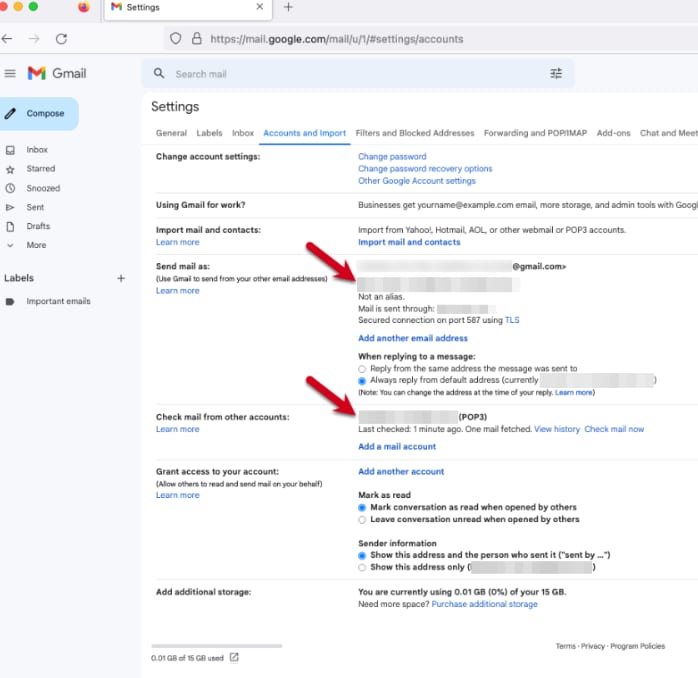Image resolution: width=698 pixels, height=678 pixels.
Task: Click the browser back arrow
Action: pyautogui.click(x=7, y=39)
